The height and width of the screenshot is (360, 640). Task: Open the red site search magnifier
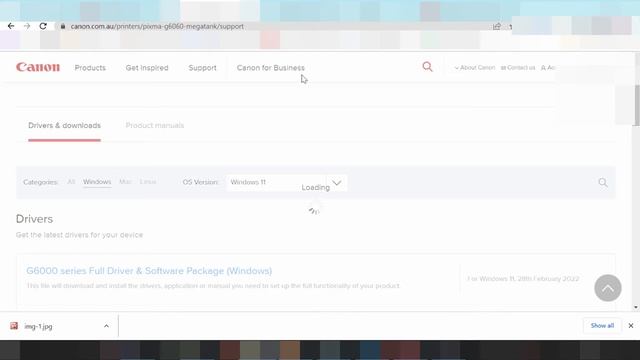[x=427, y=67]
